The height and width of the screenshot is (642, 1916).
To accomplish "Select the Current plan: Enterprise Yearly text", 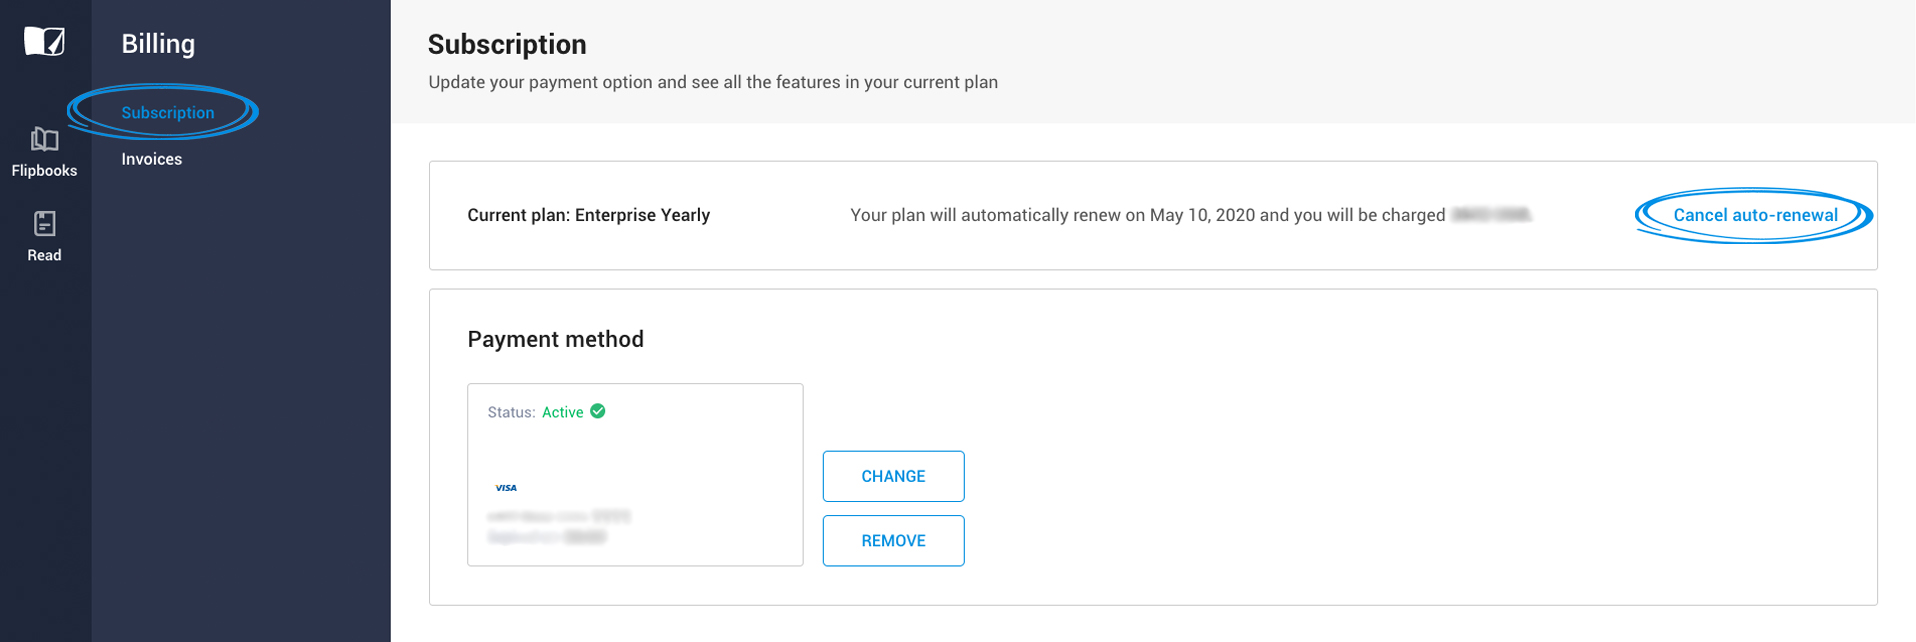I will click(588, 214).
